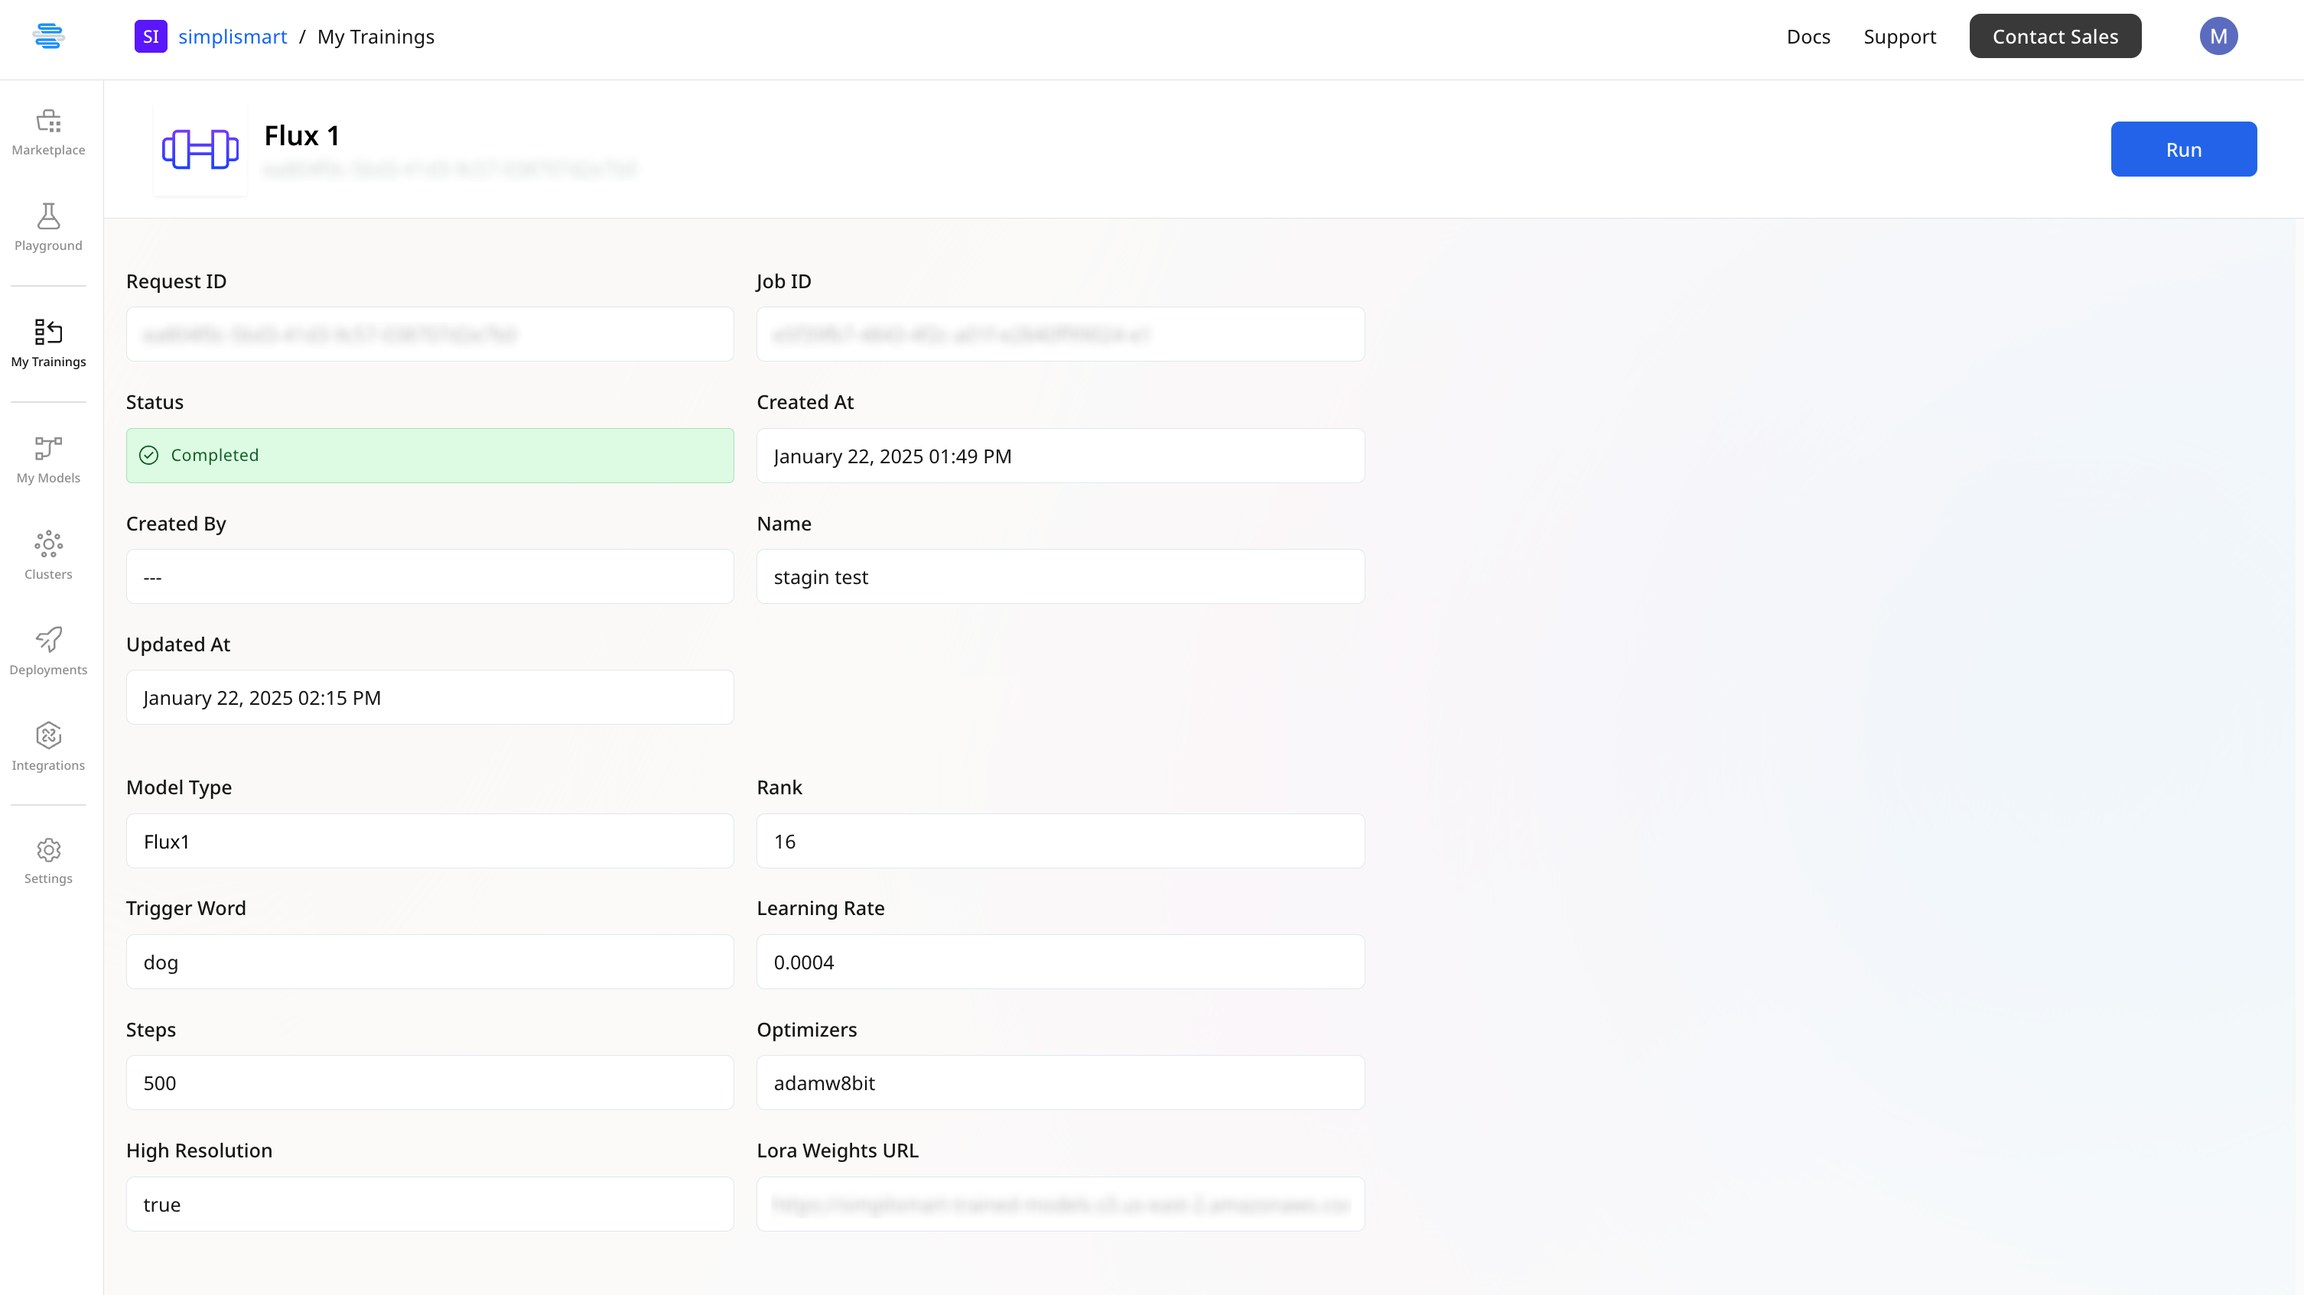
Task: Click the 'Optimizers' label
Action: click(x=807, y=1029)
